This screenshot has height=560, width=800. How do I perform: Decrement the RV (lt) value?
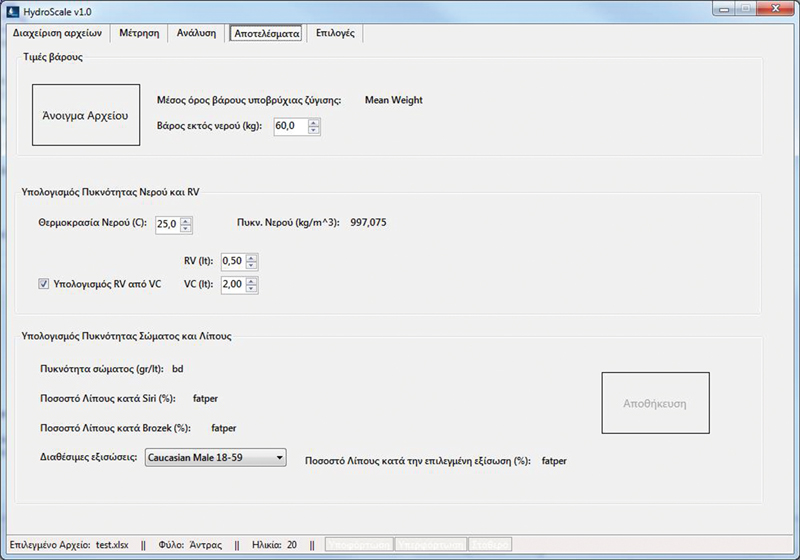(251, 266)
